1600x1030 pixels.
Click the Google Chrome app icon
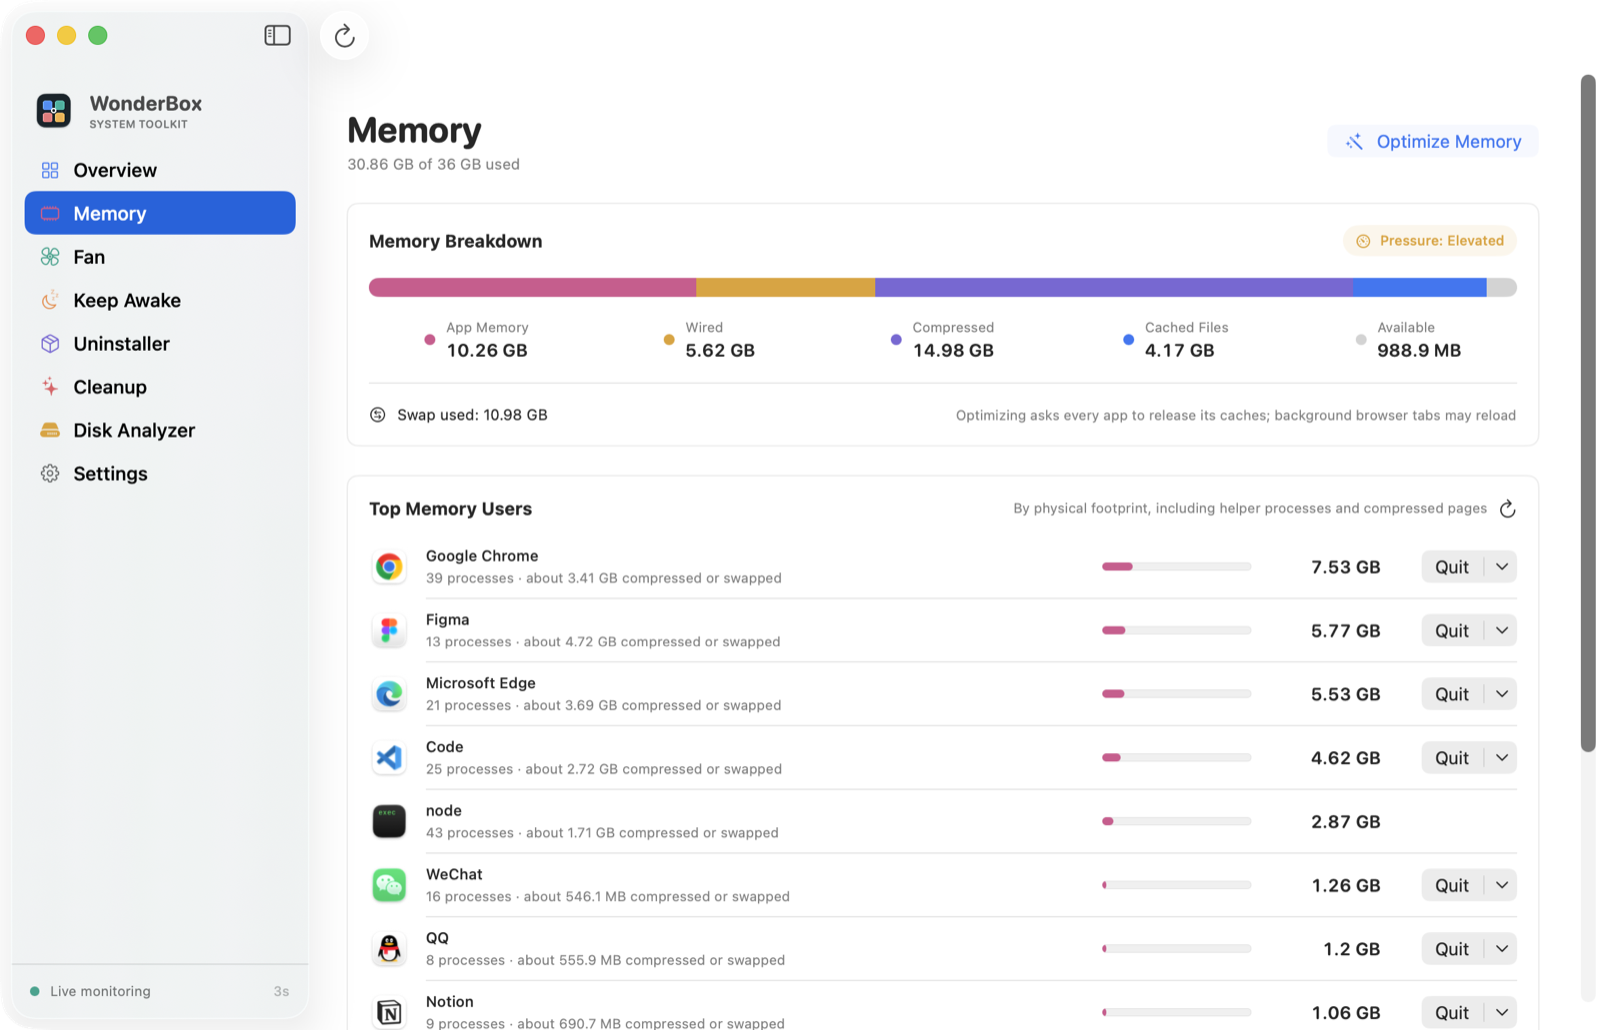point(389,567)
